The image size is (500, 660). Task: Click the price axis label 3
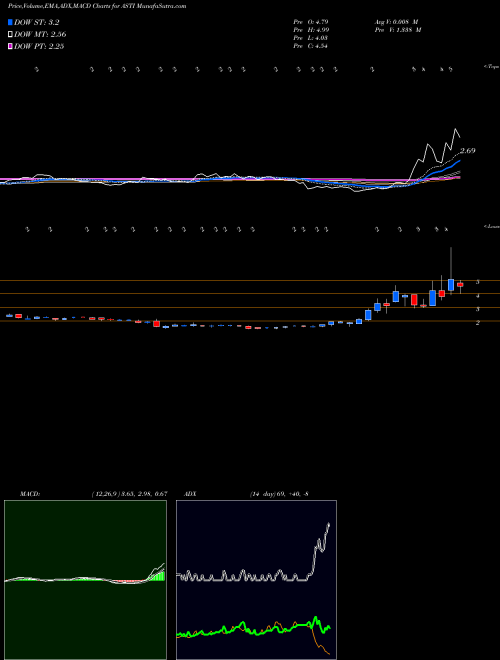477,309
